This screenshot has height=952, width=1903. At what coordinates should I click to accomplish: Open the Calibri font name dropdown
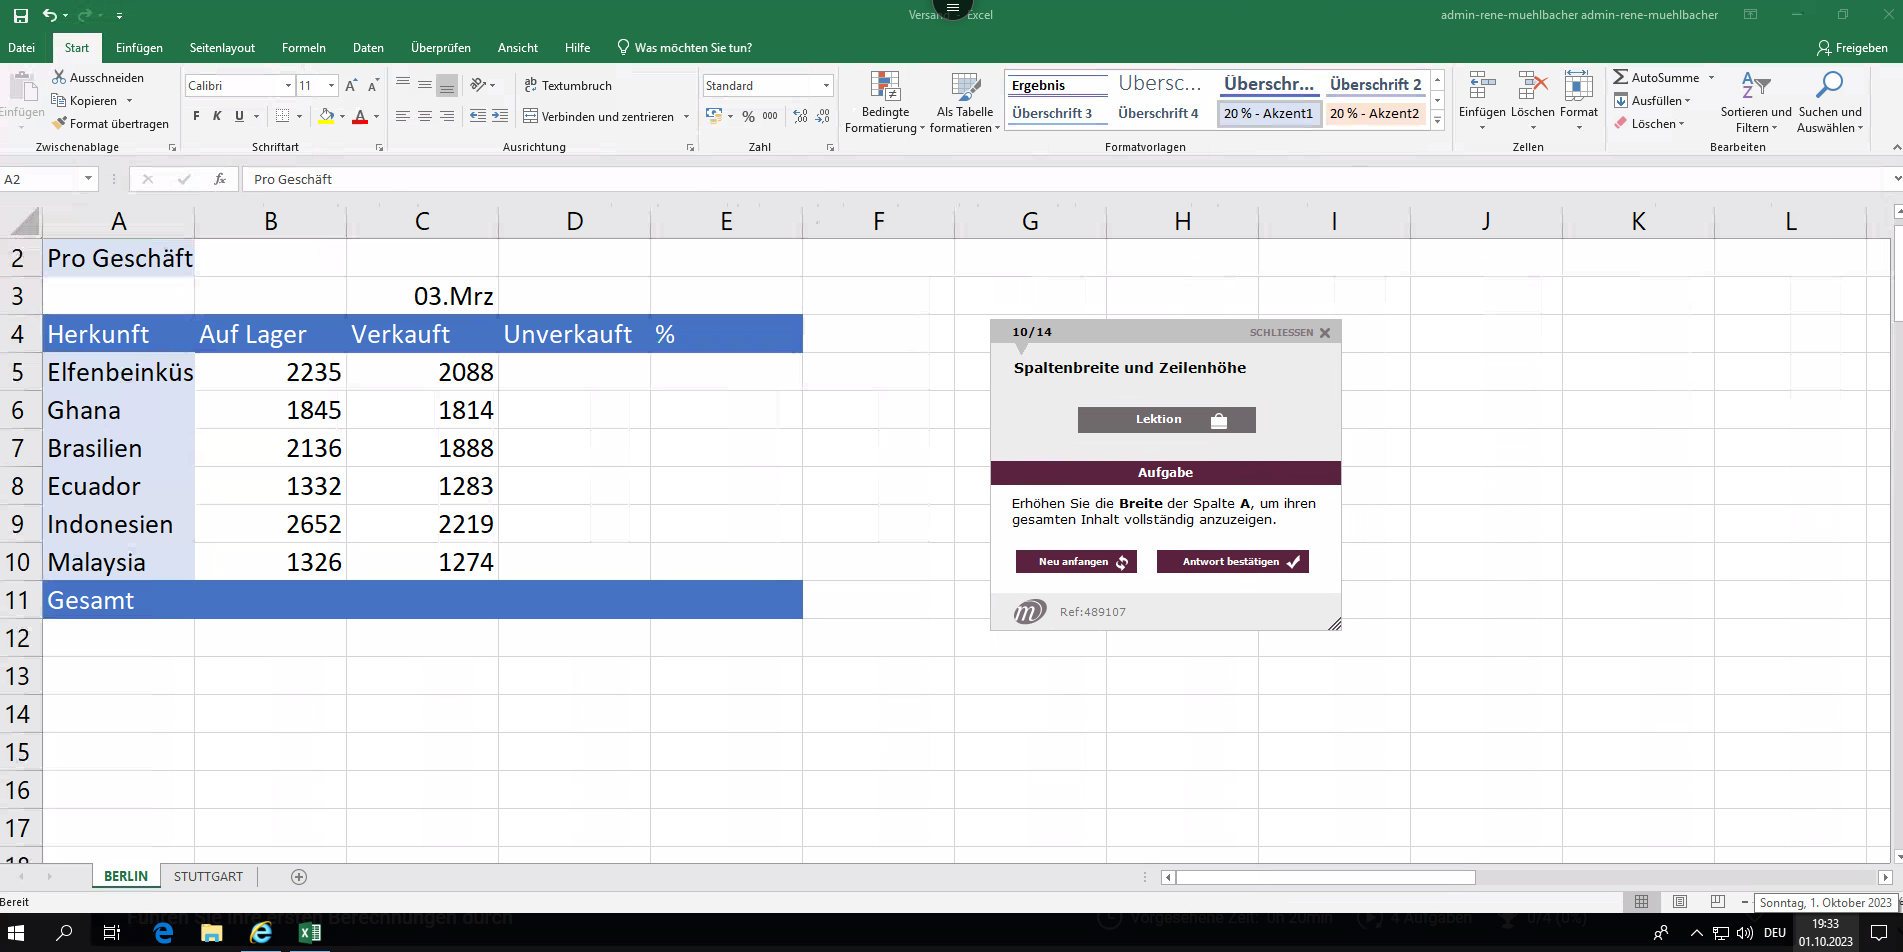(288, 85)
